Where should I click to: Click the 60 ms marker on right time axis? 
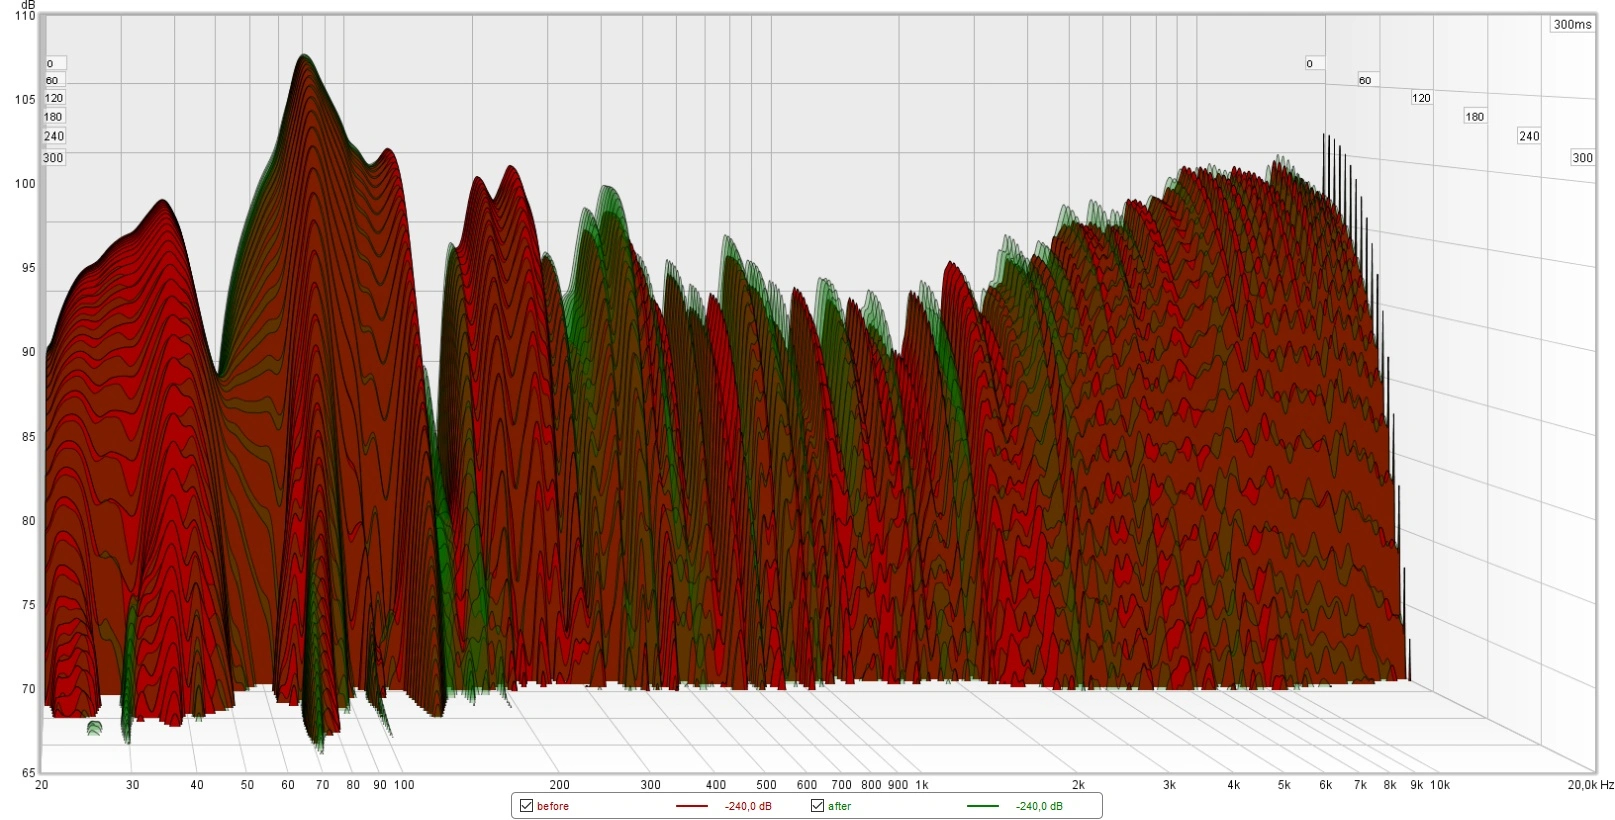[x=1365, y=80]
